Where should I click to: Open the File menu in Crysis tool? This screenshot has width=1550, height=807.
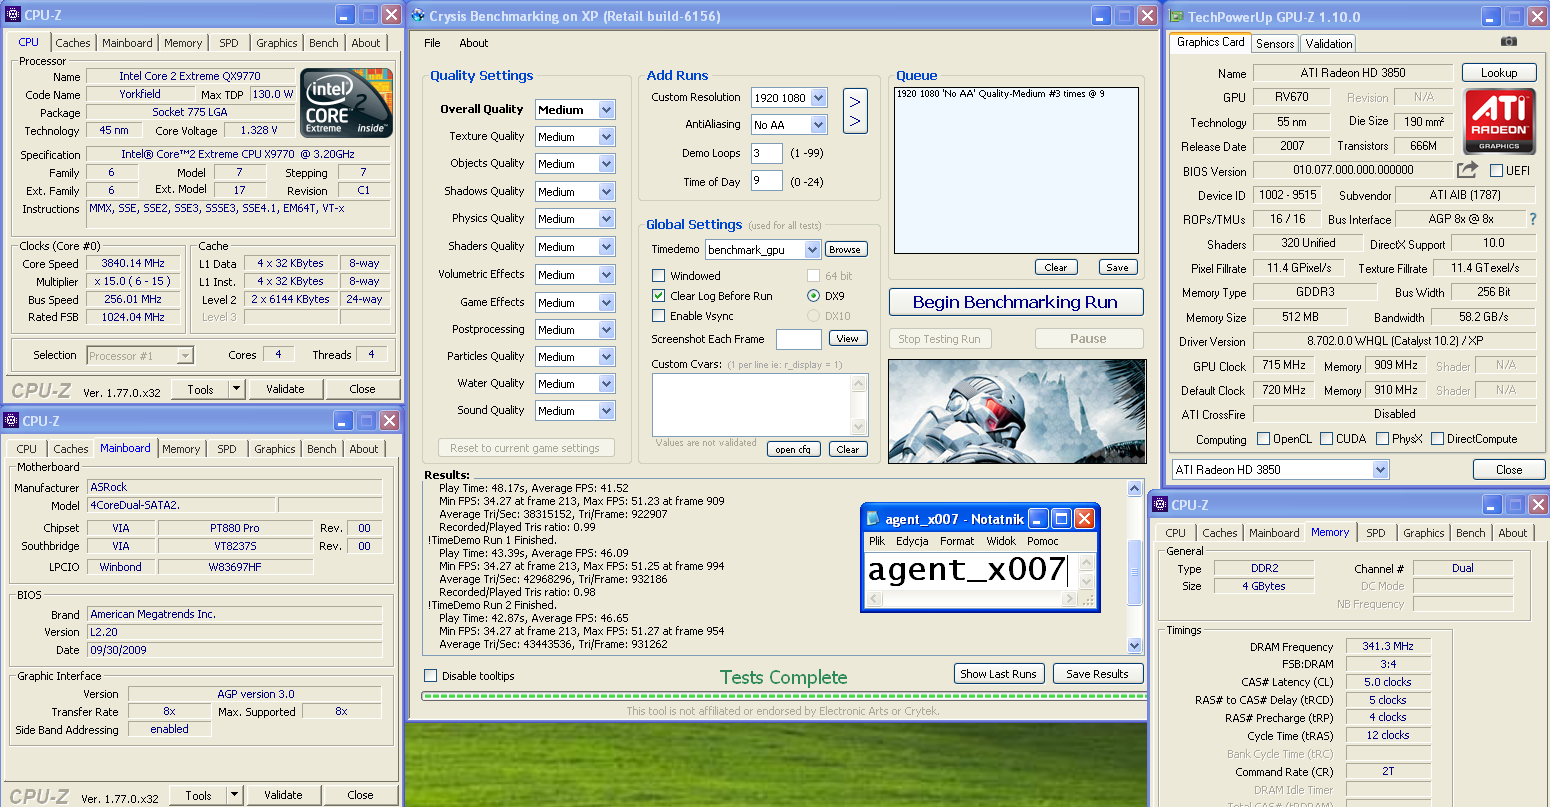[x=432, y=43]
